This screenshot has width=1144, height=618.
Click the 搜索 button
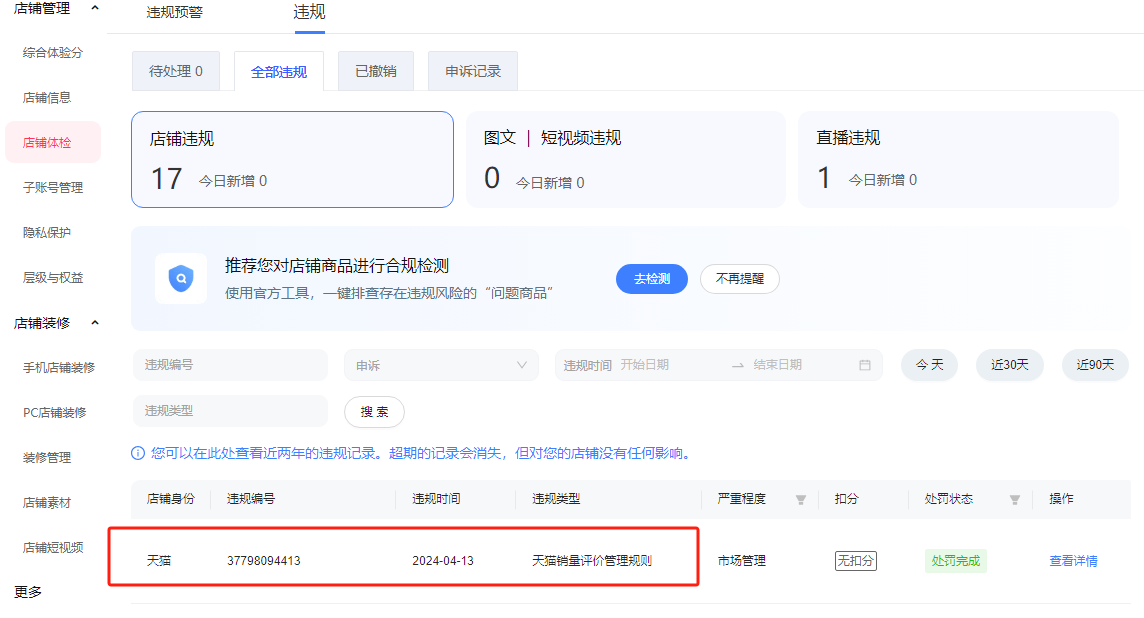click(374, 411)
